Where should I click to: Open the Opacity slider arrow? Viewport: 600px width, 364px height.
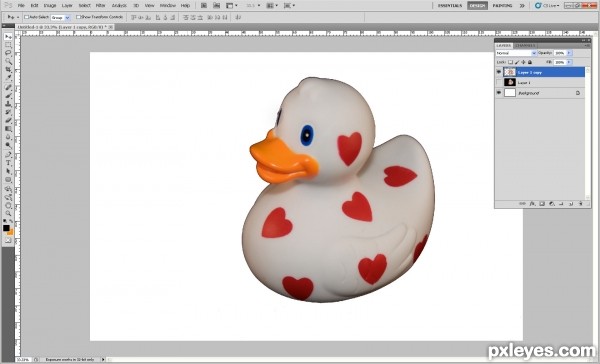click(x=569, y=53)
